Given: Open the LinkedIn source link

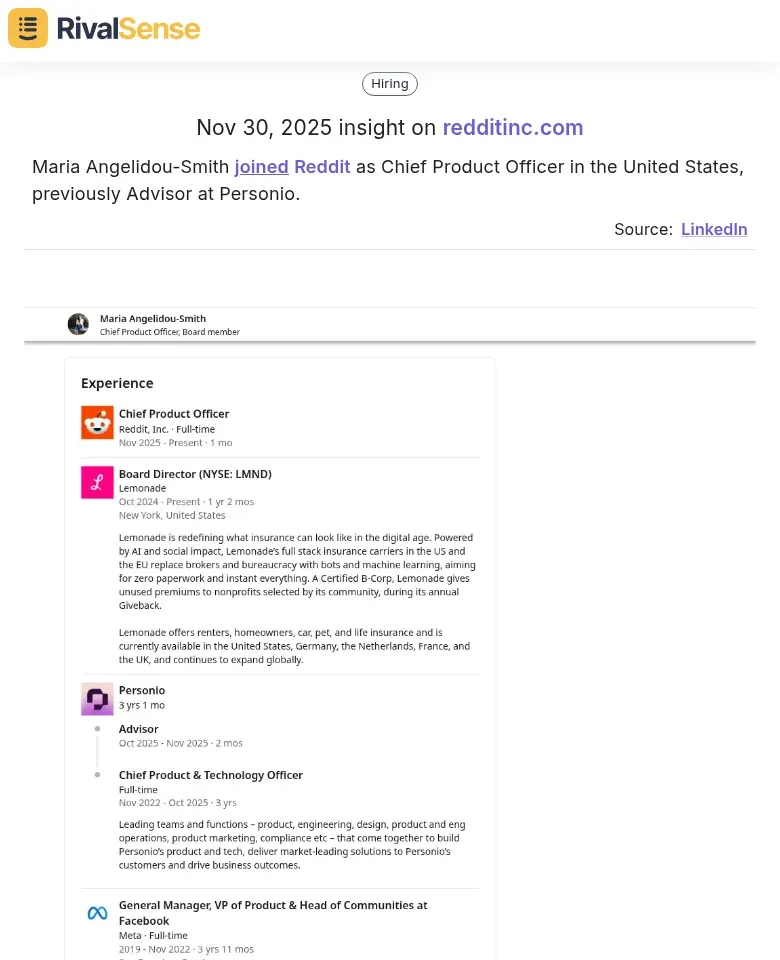Looking at the screenshot, I should click(714, 229).
